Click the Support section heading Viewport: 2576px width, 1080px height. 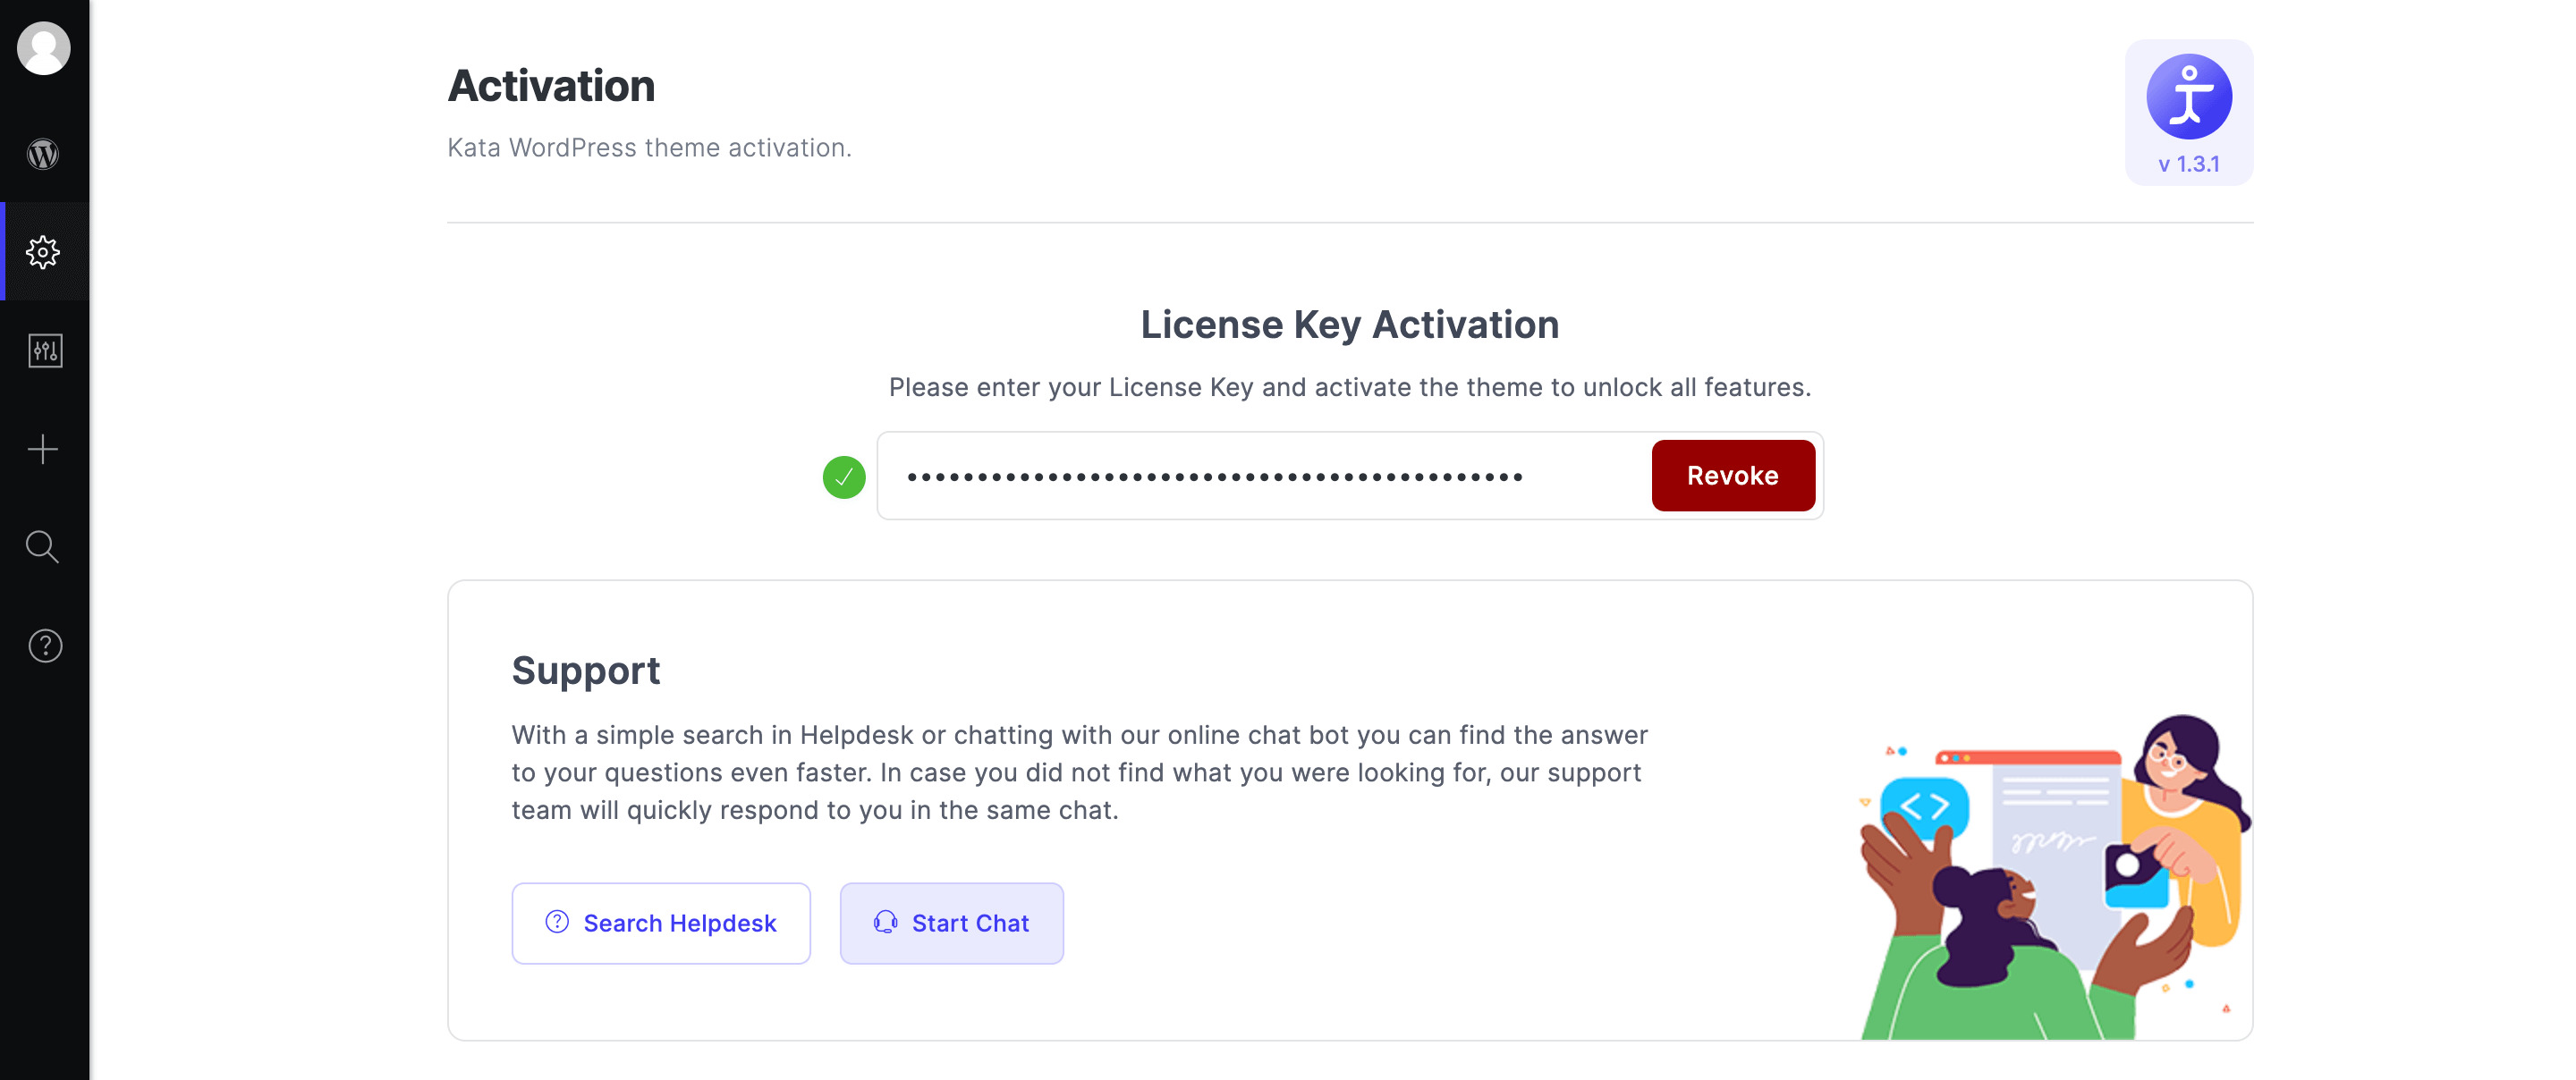point(585,671)
